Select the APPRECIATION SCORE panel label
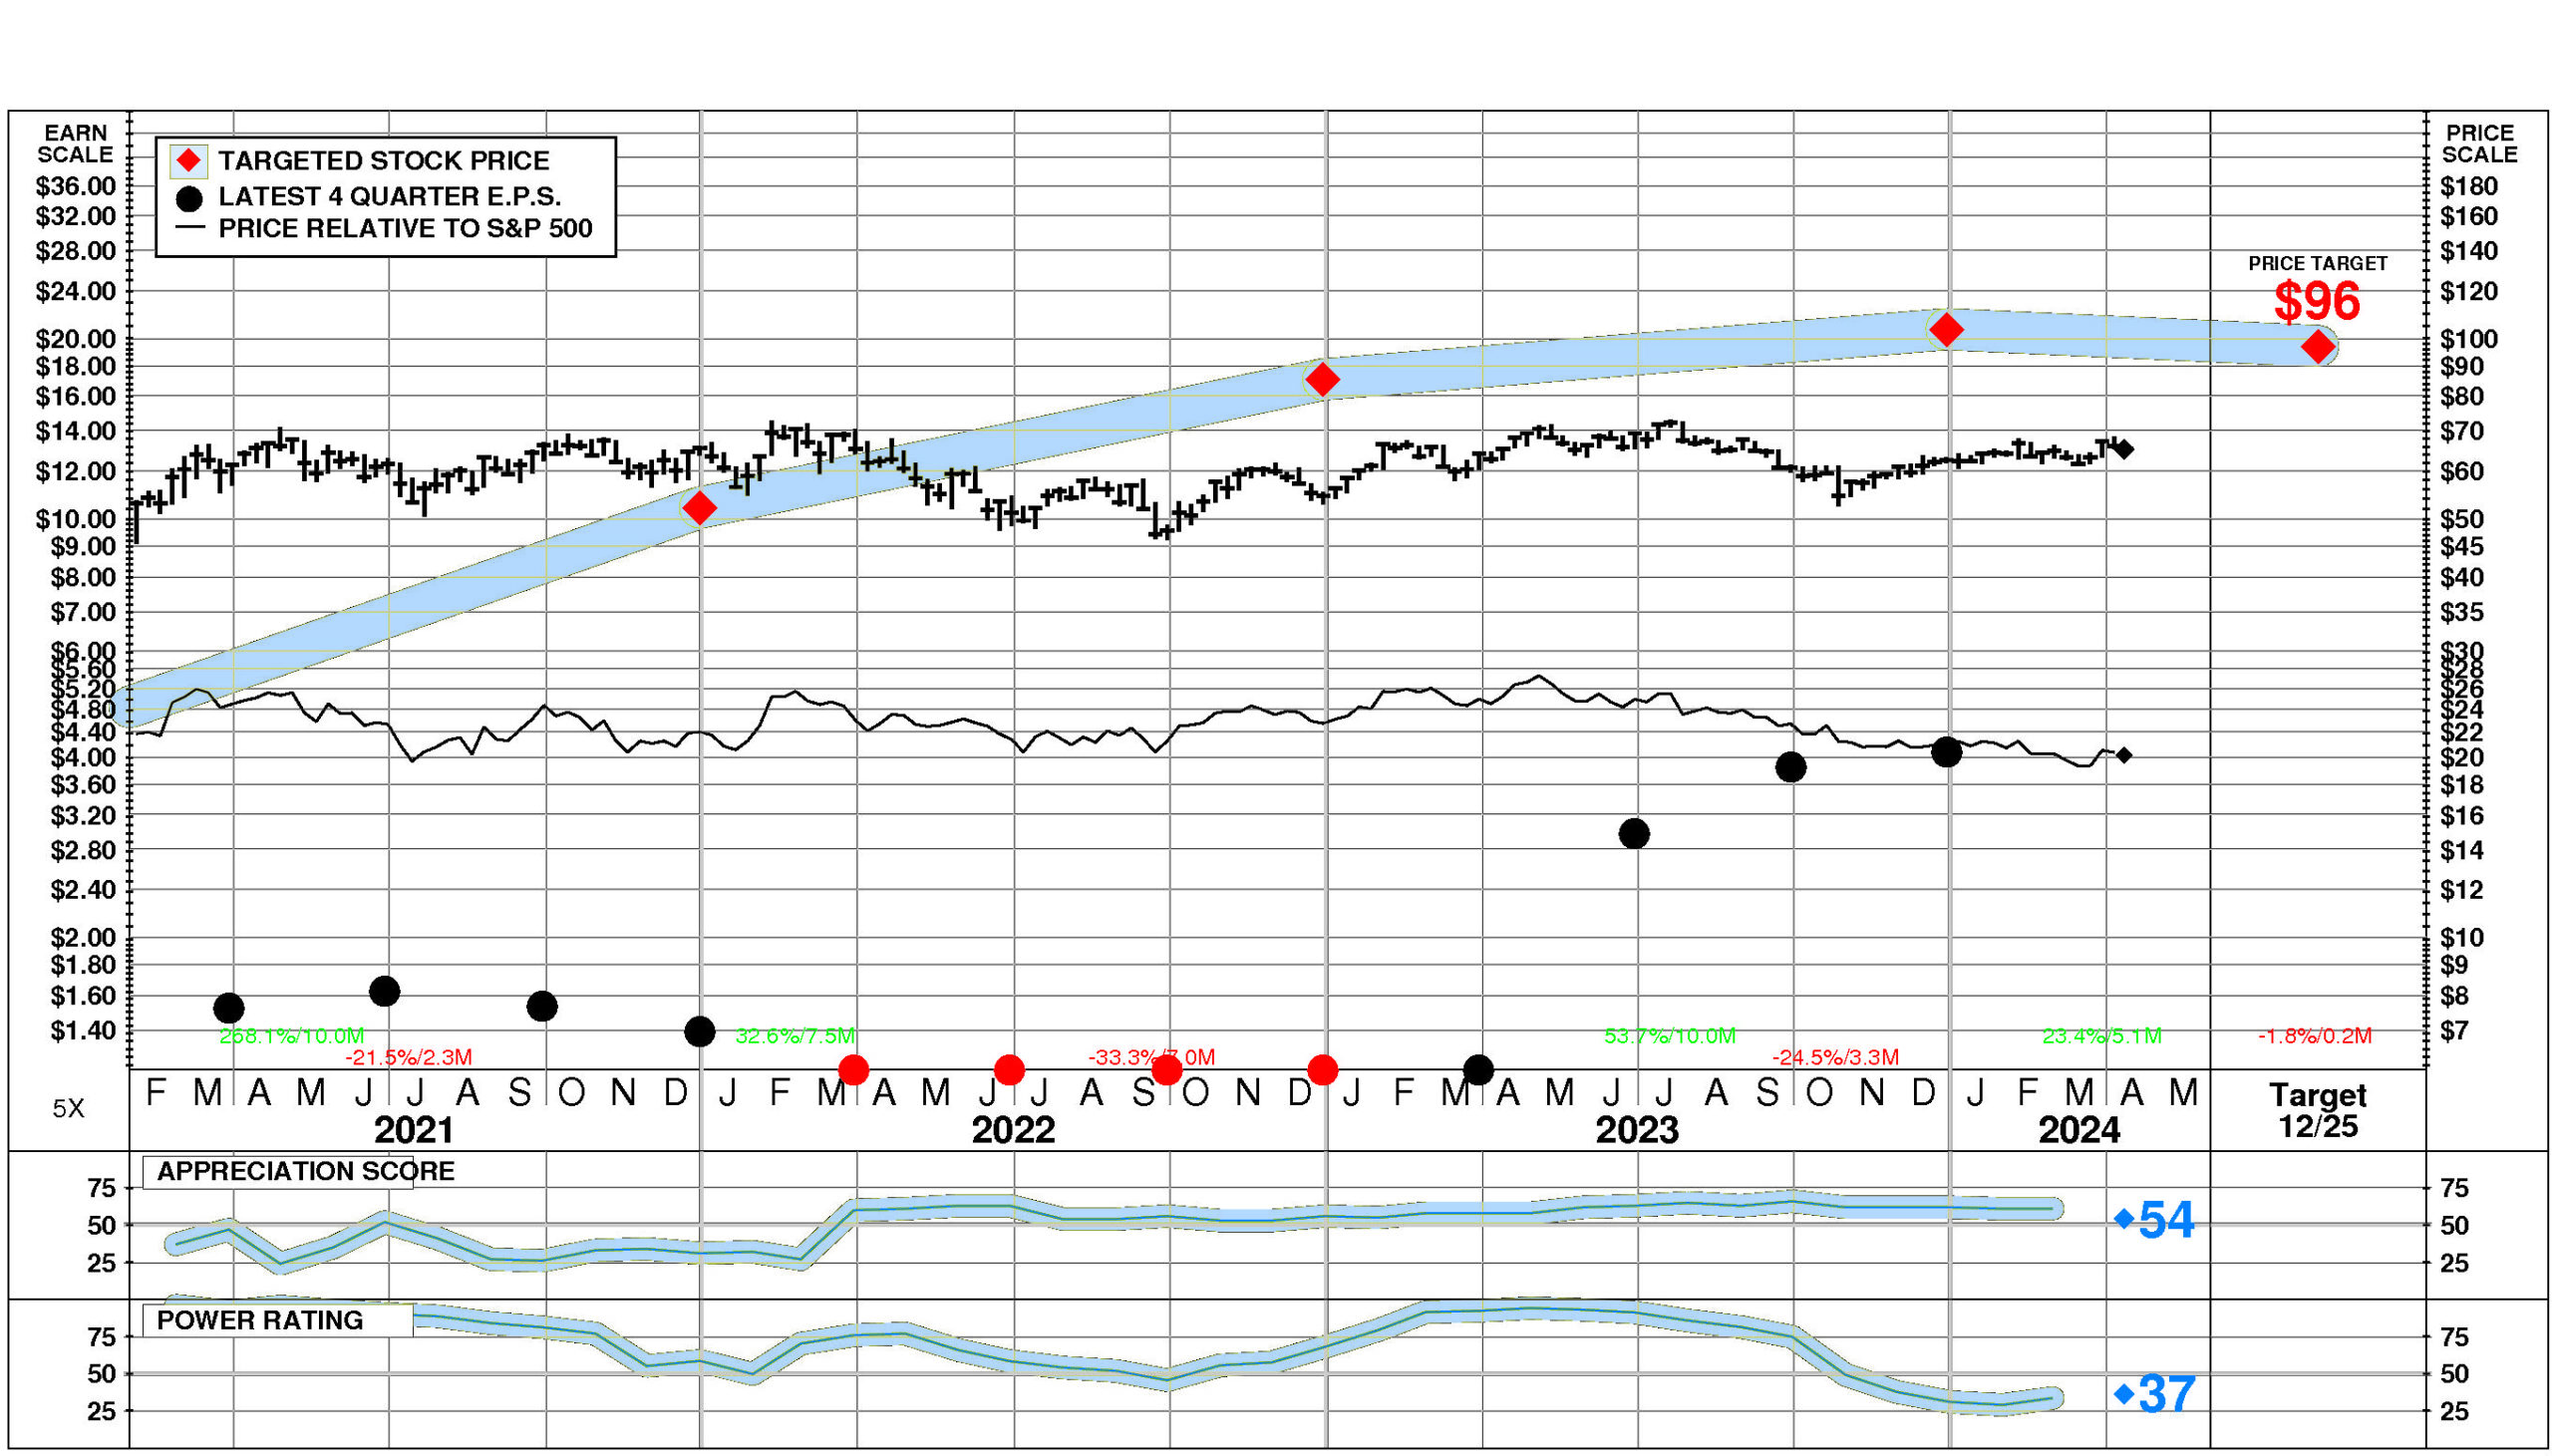Screen dimensions: 2552x1456 coord(305,1171)
